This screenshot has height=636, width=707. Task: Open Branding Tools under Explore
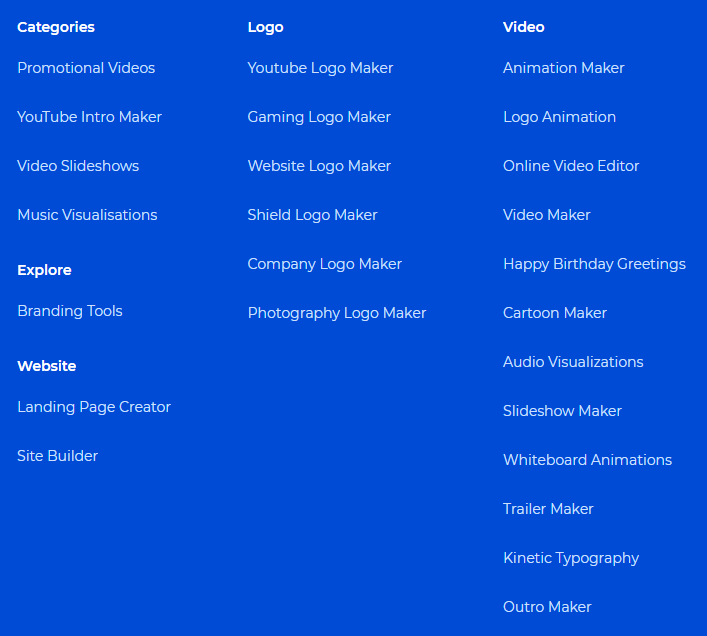click(x=70, y=311)
